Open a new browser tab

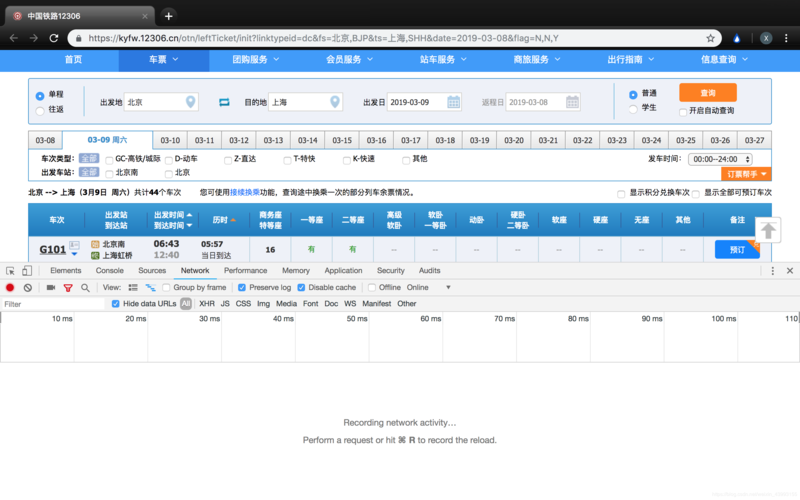tap(168, 16)
